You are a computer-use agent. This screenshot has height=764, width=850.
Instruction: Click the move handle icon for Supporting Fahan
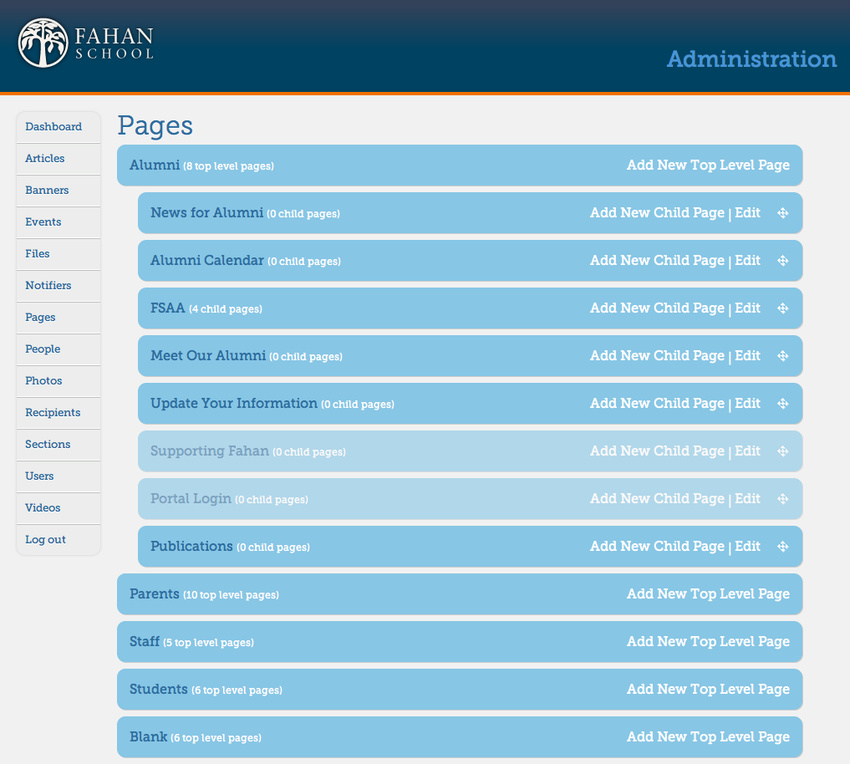pyautogui.click(x=782, y=451)
